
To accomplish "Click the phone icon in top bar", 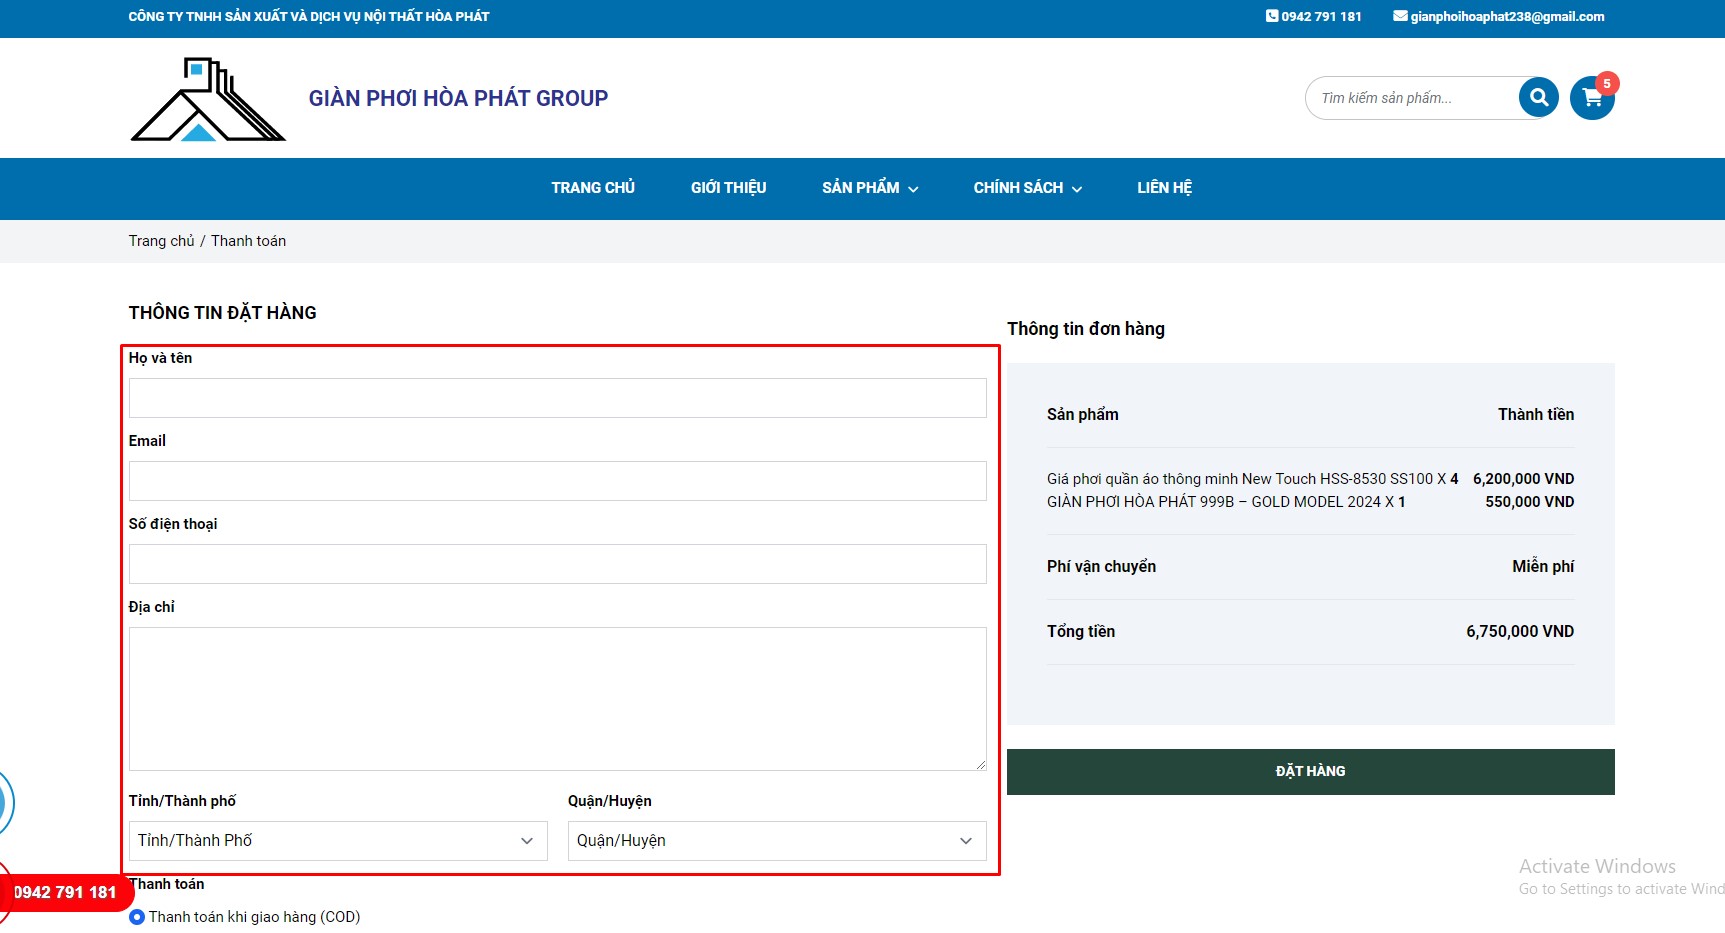I will coord(1271,16).
